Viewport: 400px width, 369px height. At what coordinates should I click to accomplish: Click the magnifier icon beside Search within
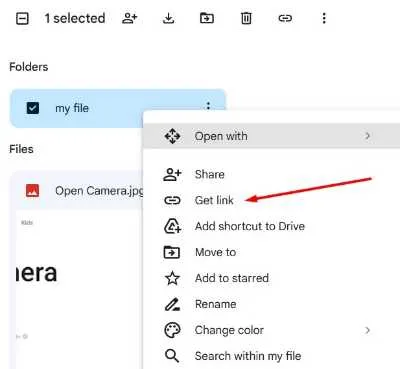172,356
